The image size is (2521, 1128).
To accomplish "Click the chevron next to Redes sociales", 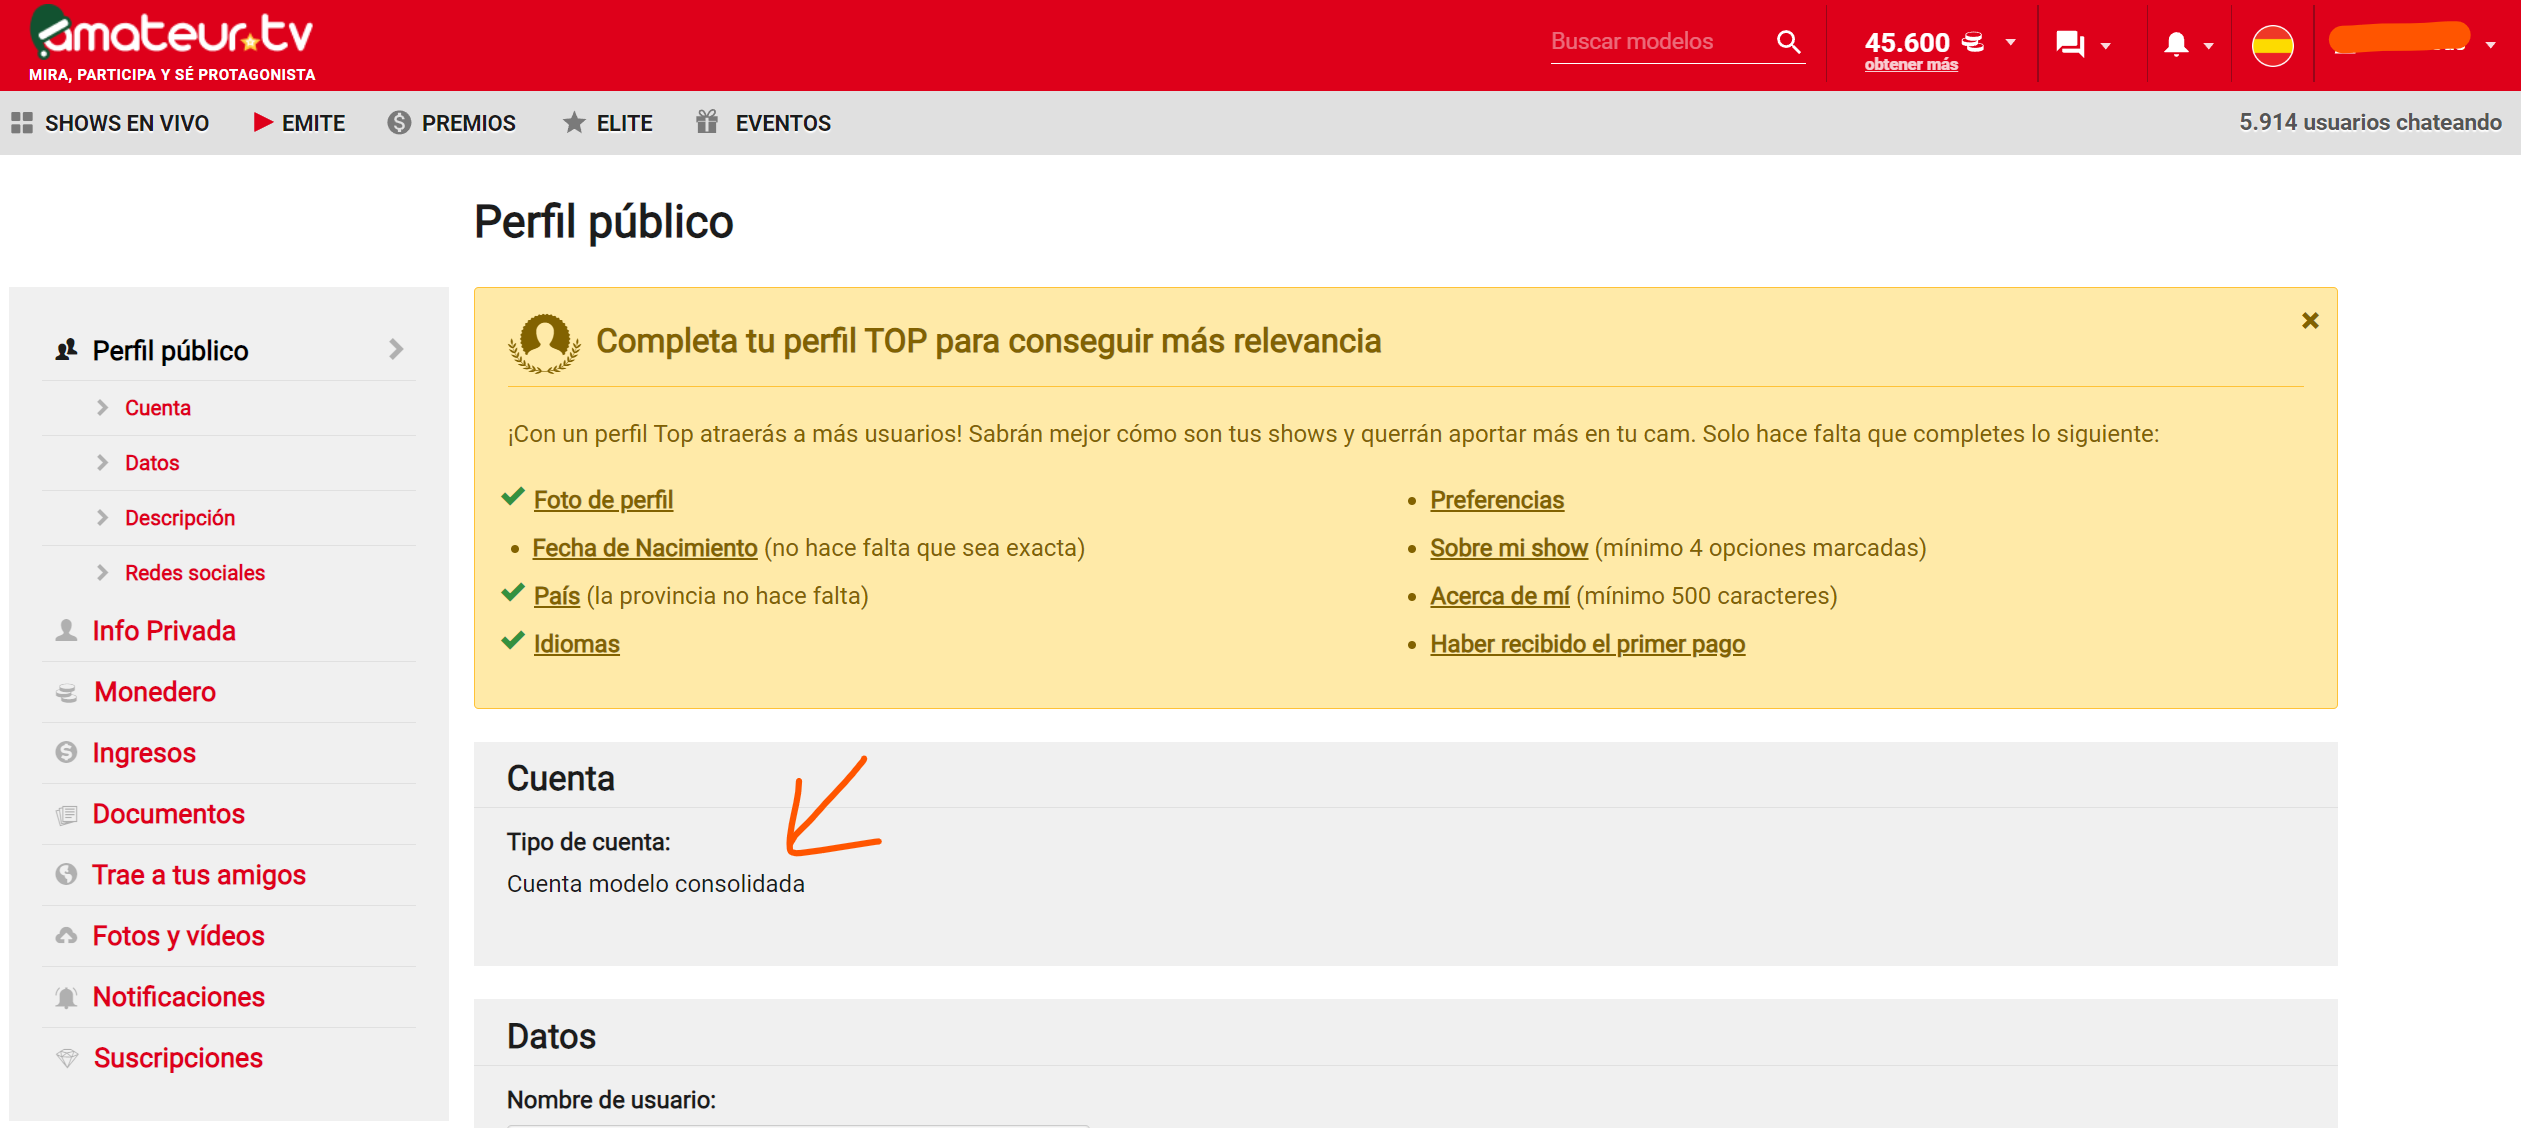I will [x=102, y=572].
